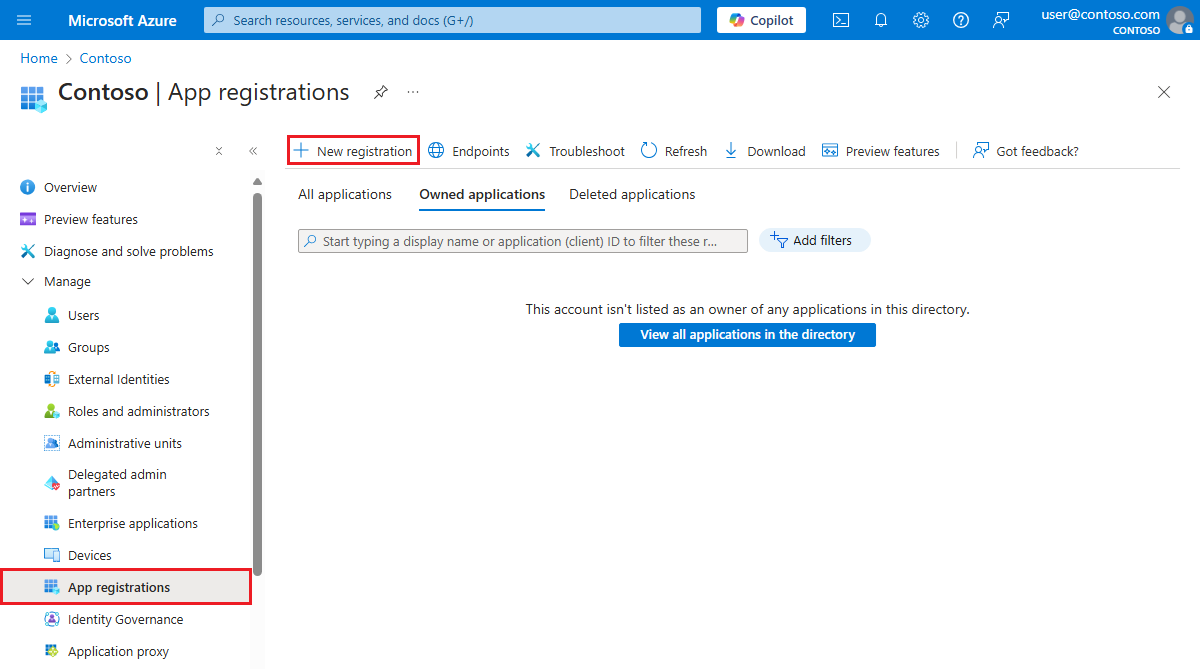Click the global search box

coord(452,20)
